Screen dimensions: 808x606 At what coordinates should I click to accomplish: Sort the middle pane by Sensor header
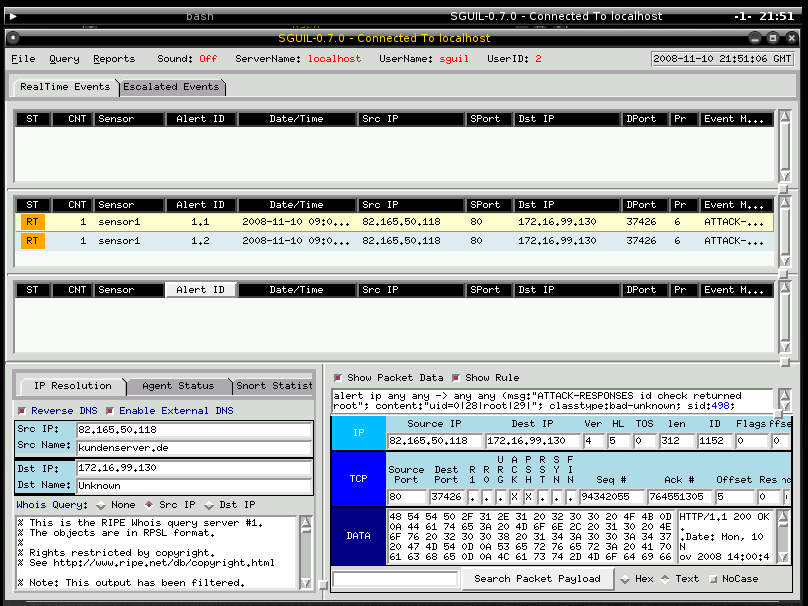tap(129, 205)
